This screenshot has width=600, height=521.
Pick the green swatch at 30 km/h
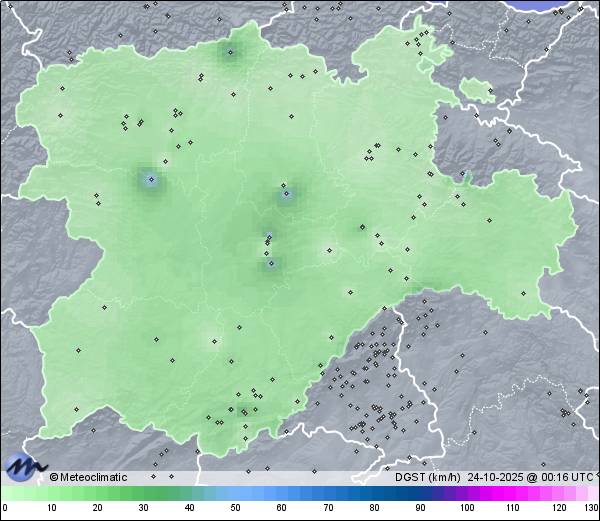(142, 493)
